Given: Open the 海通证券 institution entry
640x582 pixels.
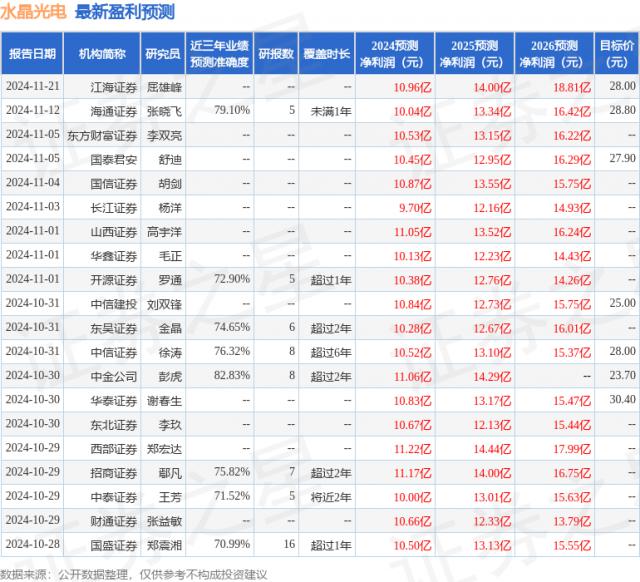Looking at the screenshot, I should 112,110.
